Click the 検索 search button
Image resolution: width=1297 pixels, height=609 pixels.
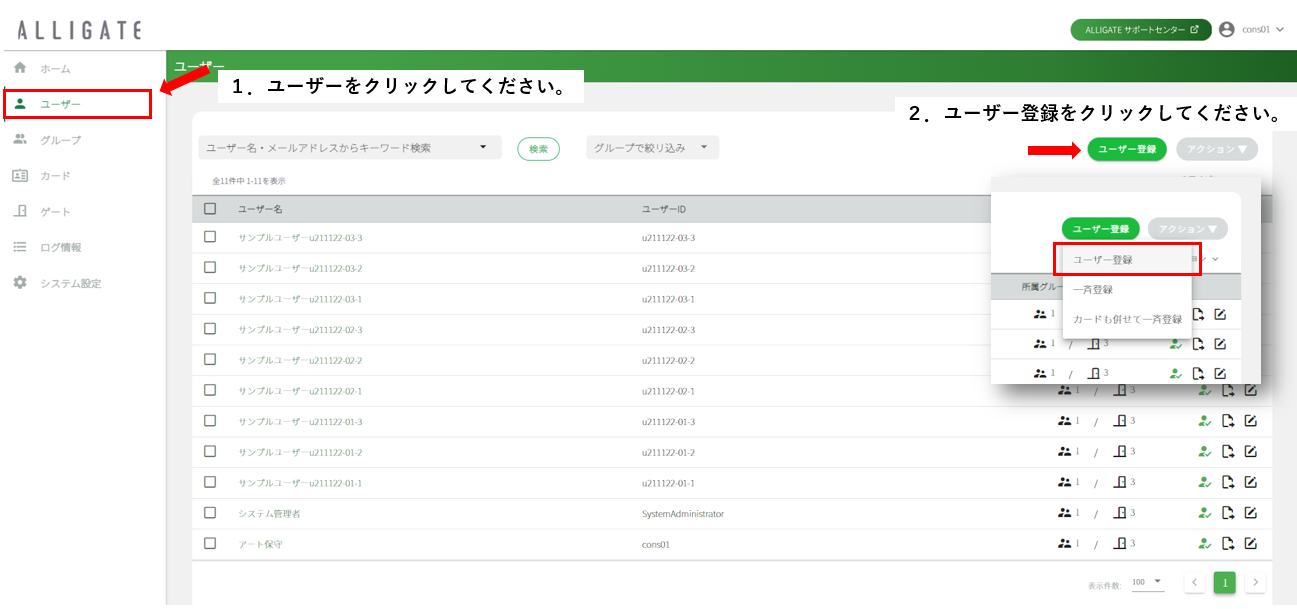point(538,149)
